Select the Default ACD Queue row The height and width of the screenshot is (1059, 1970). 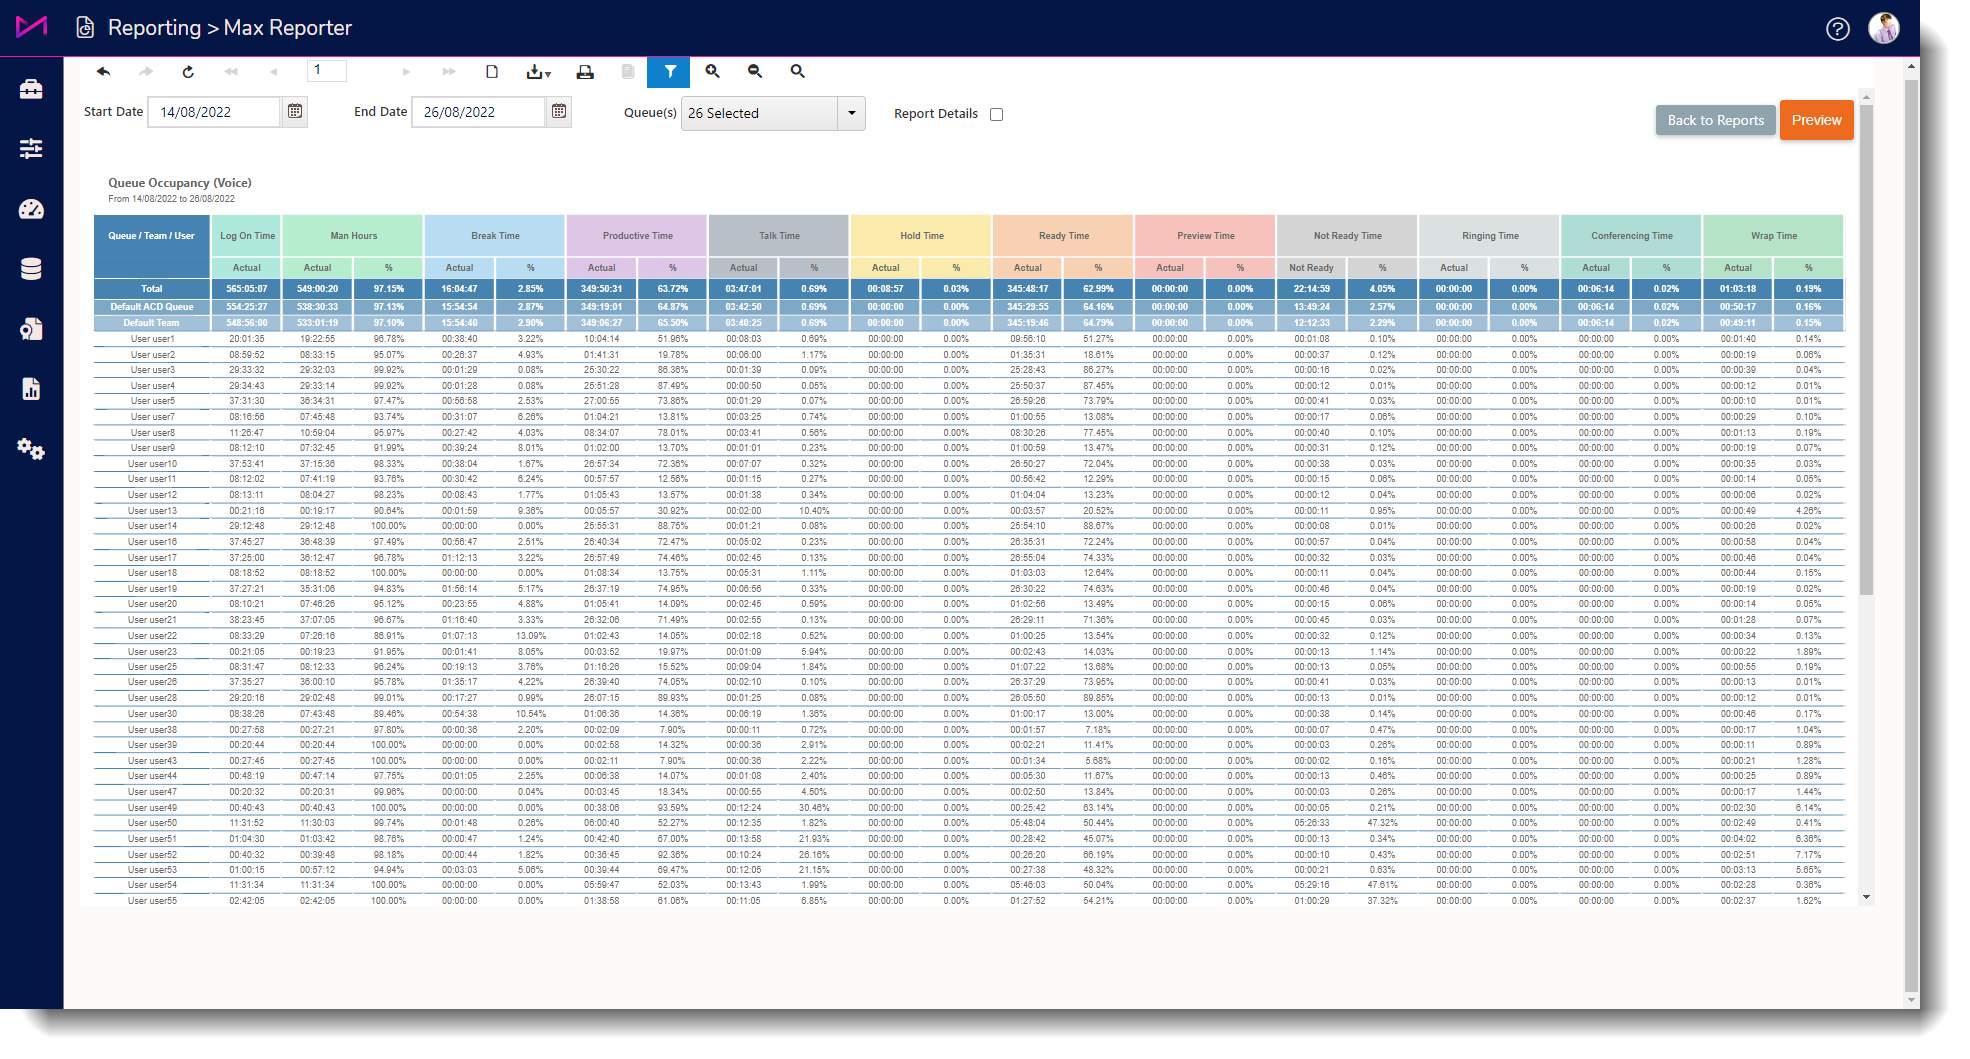[152, 307]
